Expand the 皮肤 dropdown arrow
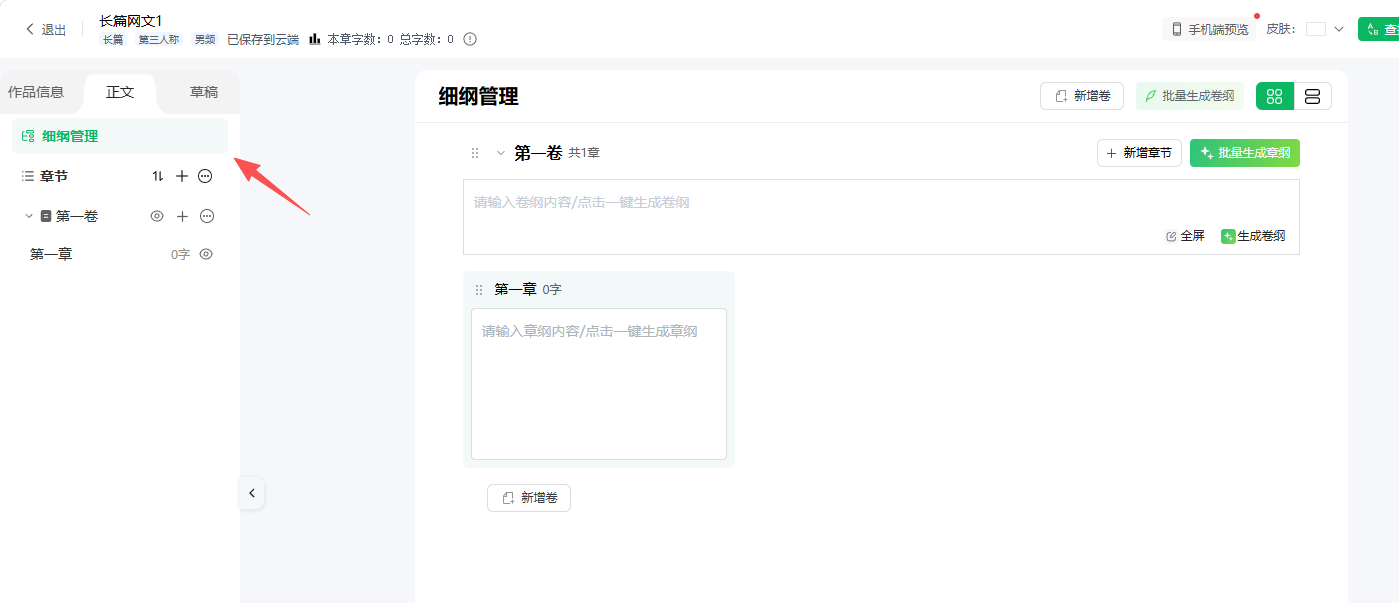1399x603 pixels. [1339, 29]
